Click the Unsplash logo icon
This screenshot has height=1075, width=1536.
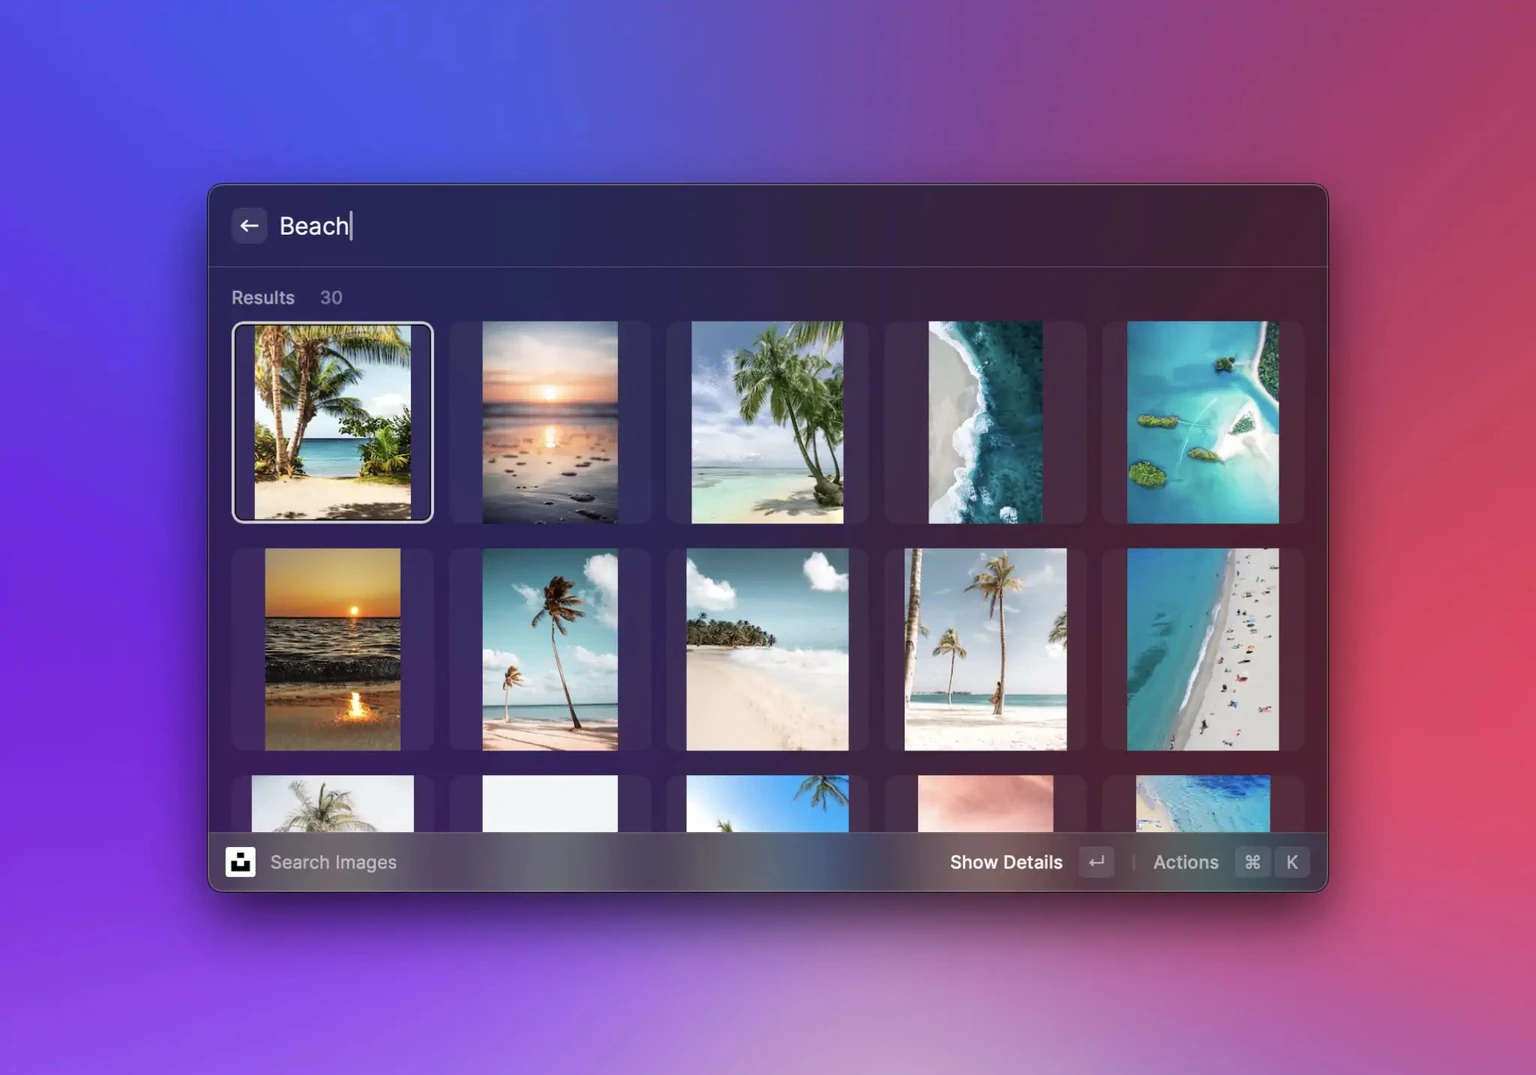coord(240,862)
